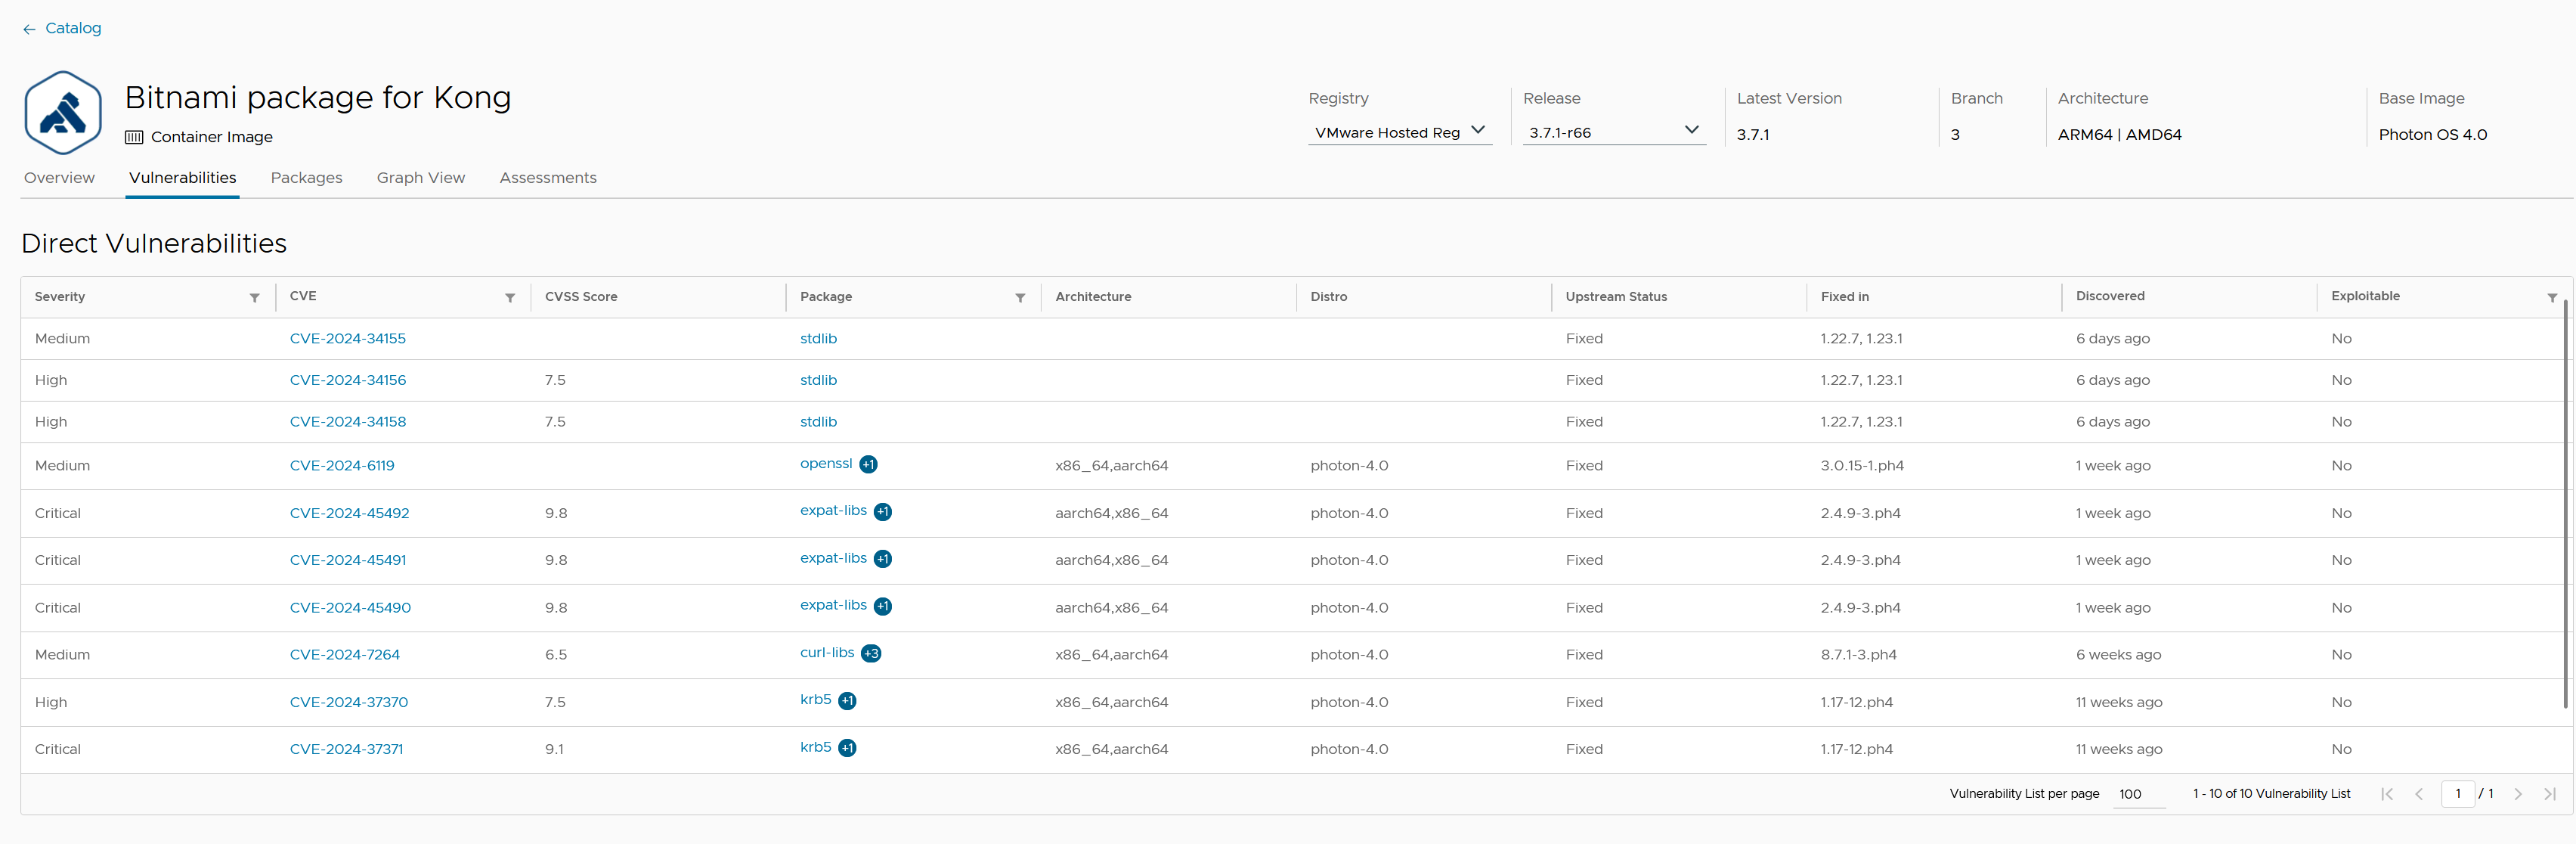
Task: Go to next page of vulnerability list
Action: (x=2518, y=794)
